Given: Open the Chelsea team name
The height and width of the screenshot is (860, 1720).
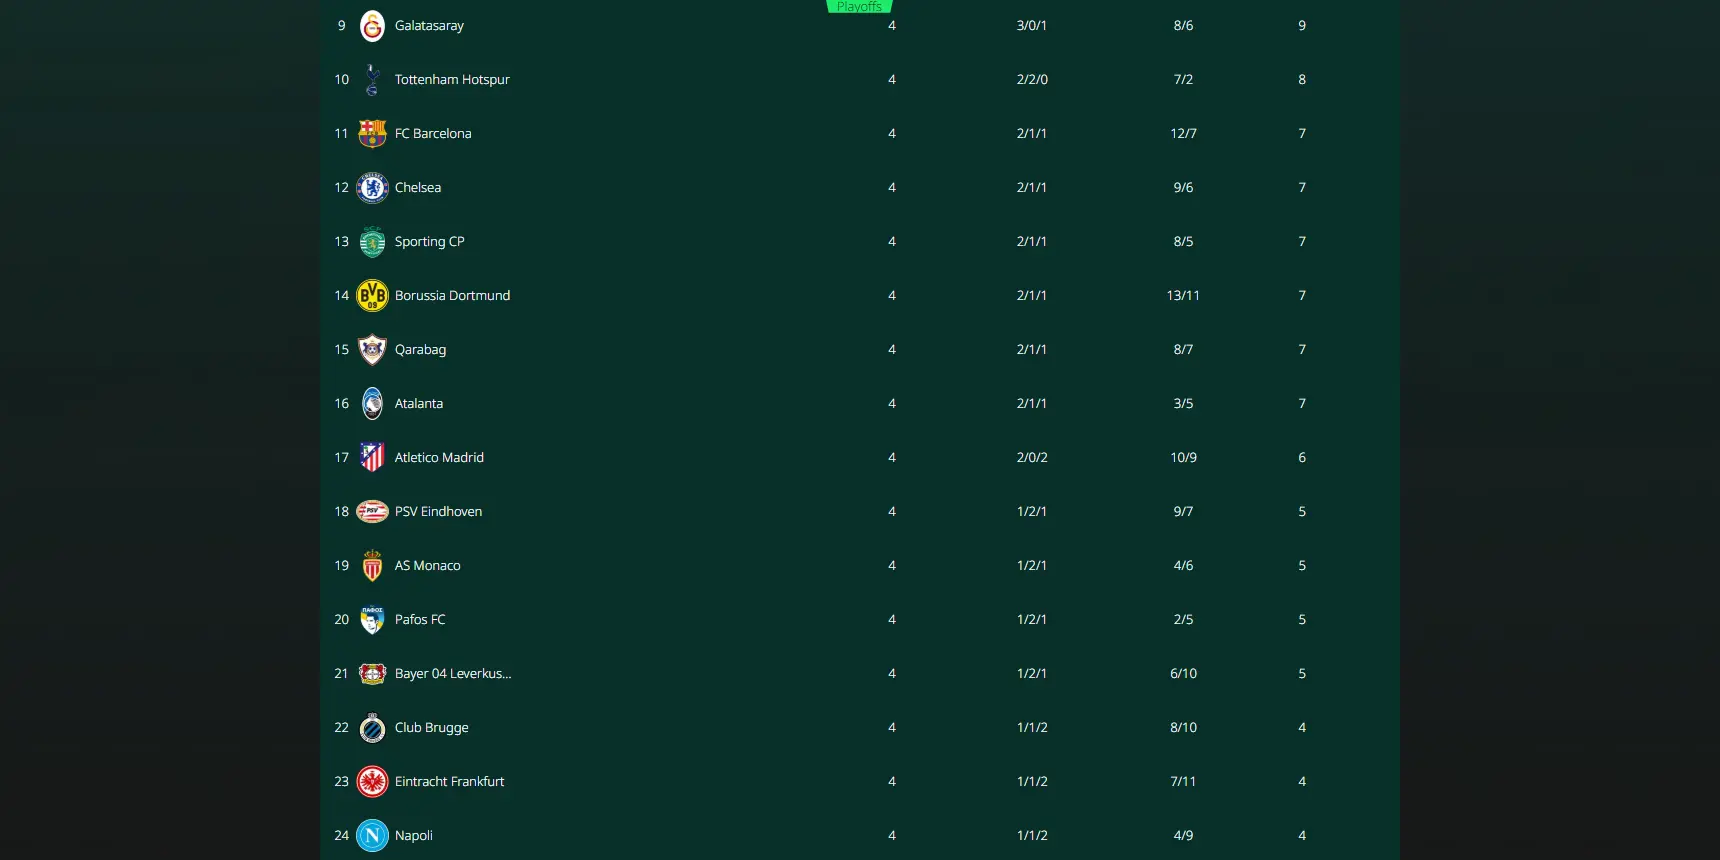Looking at the screenshot, I should point(418,188).
